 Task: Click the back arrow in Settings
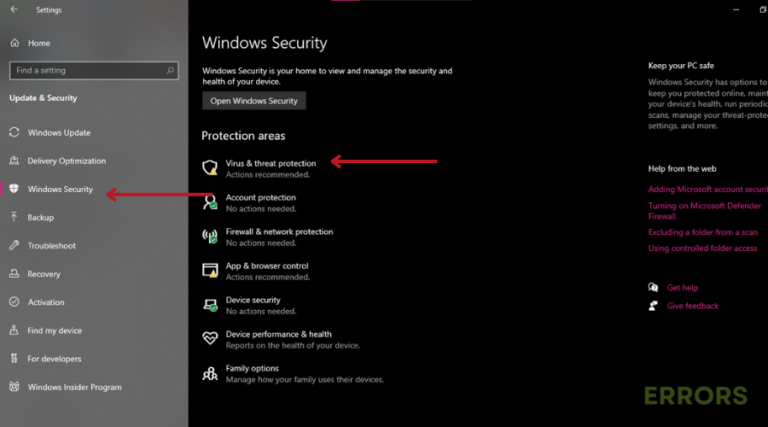point(14,9)
